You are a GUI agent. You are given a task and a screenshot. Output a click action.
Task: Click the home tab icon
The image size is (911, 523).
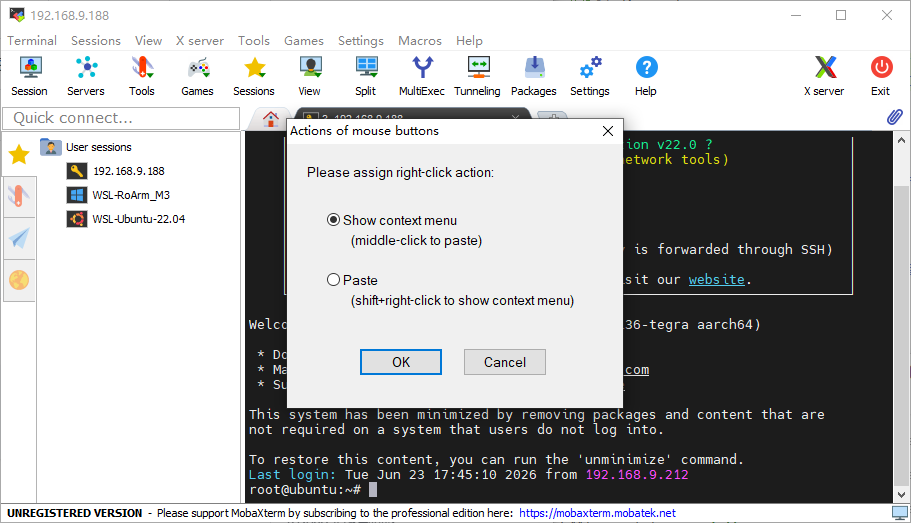pyautogui.click(x=271, y=119)
